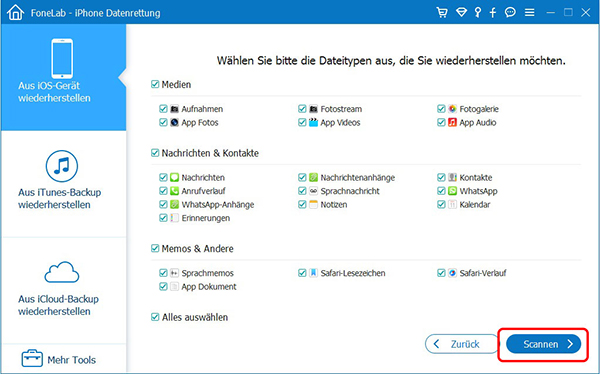Click the App Videos clapperboard icon

(x=313, y=122)
